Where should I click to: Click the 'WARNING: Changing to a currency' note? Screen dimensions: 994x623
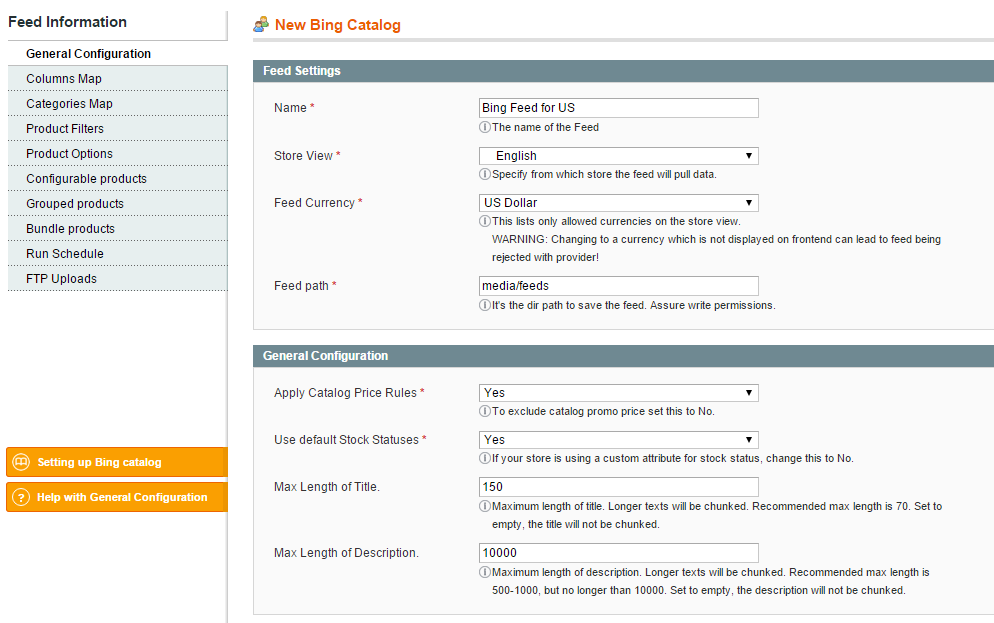tap(716, 248)
